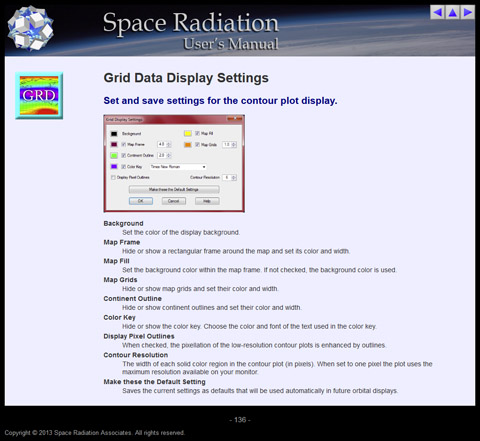The height and width of the screenshot is (441, 480).
Task: Click the bold 'Continent Outline' term
Action: click(133, 299)
